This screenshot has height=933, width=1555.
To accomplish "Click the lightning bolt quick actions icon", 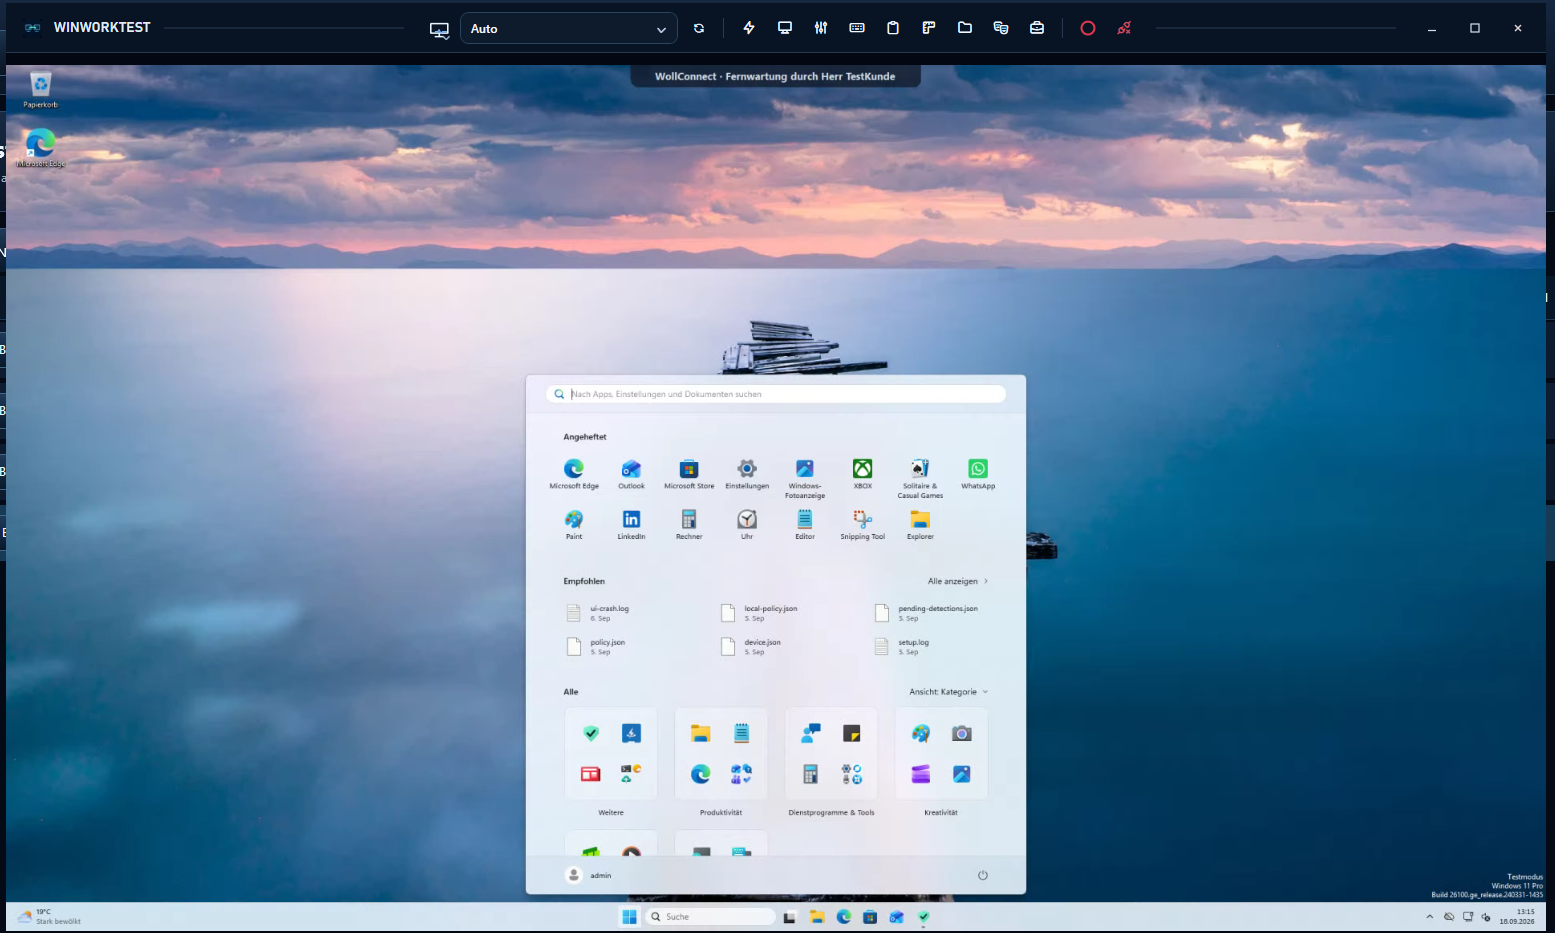I will click(749, 28).
